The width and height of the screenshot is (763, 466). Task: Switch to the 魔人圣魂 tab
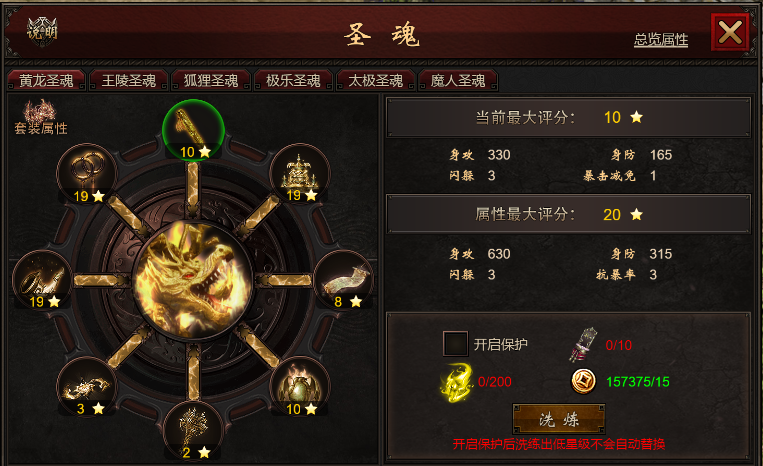pos(457,80)
